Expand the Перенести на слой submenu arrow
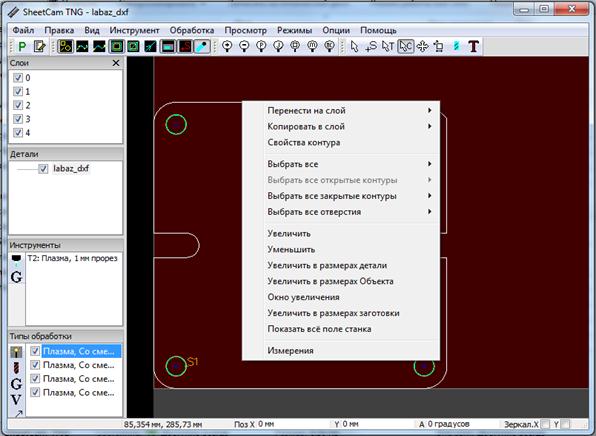The width and height of the screenshot is (596, 436). pyautogui.click(x=430, y=110)
